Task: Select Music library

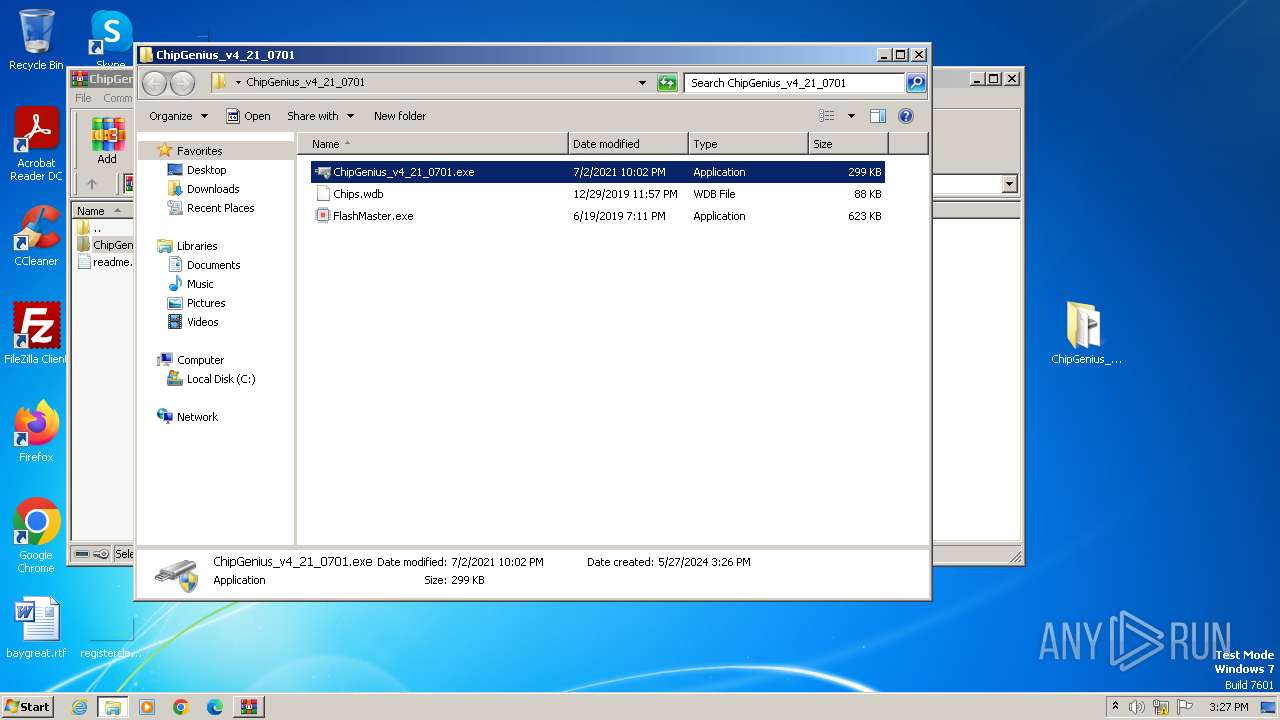Action: click(x=190, y=284)
